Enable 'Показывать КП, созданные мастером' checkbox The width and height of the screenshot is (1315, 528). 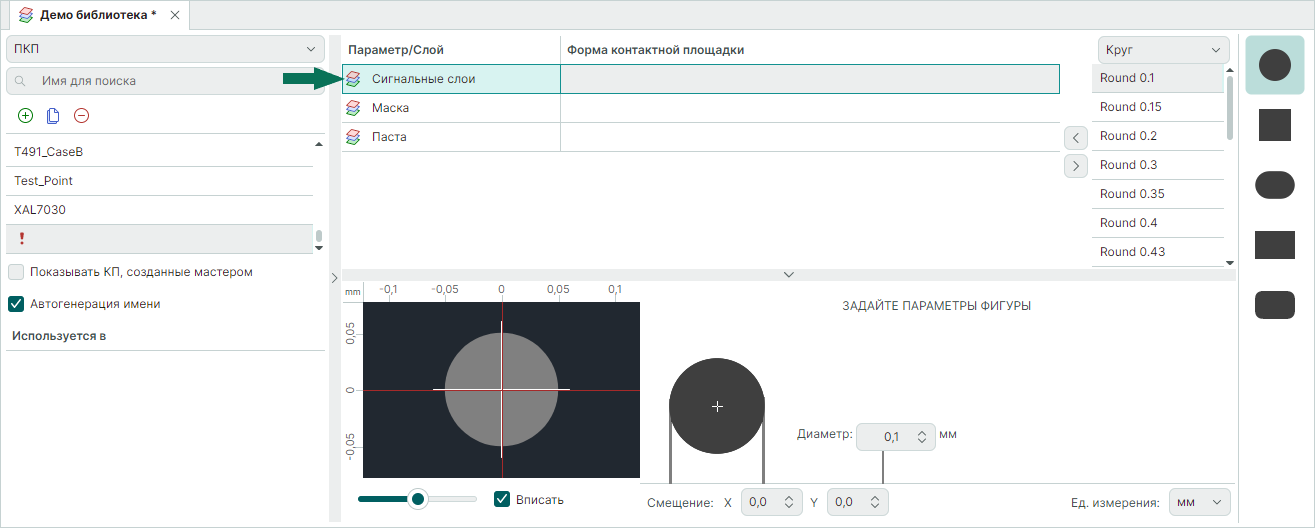click(16, 272)
